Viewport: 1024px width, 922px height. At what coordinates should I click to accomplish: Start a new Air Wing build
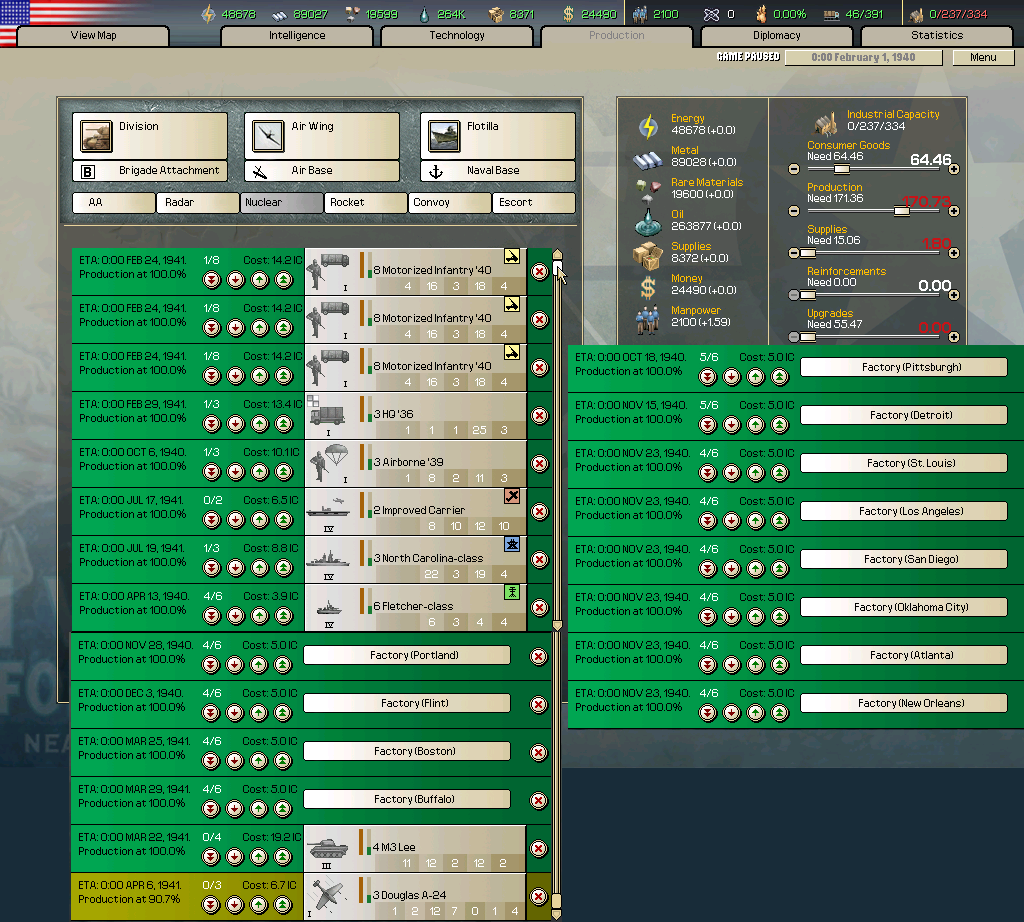(322, 136)
